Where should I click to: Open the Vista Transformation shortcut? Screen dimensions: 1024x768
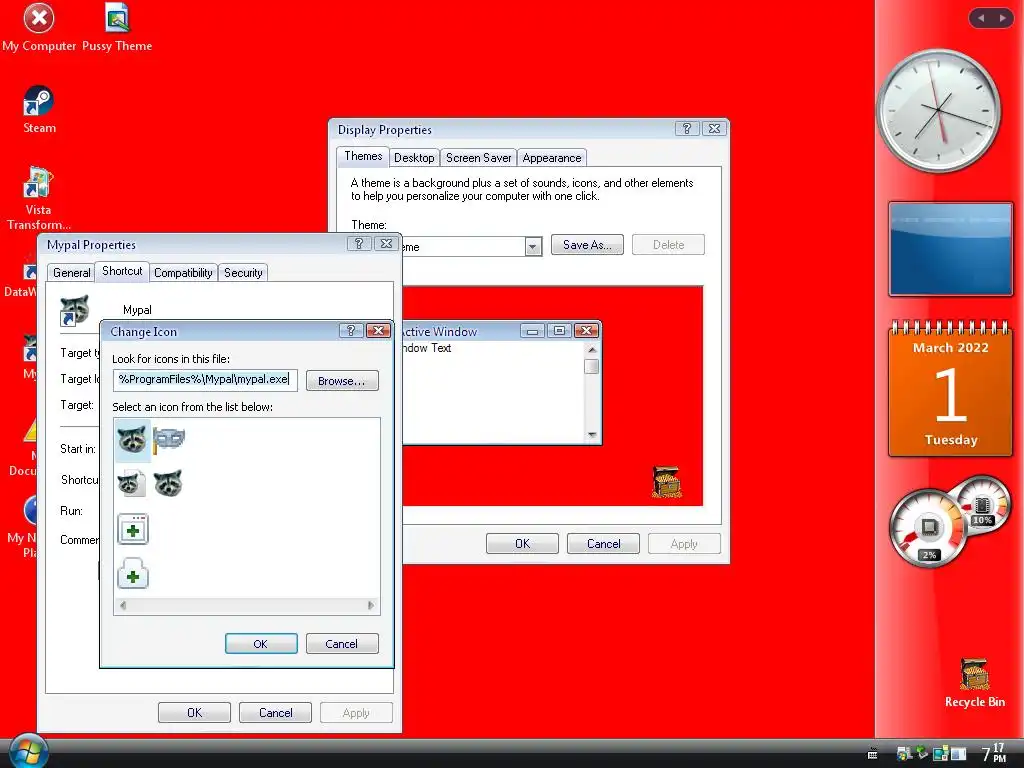[x=39, y=198]
